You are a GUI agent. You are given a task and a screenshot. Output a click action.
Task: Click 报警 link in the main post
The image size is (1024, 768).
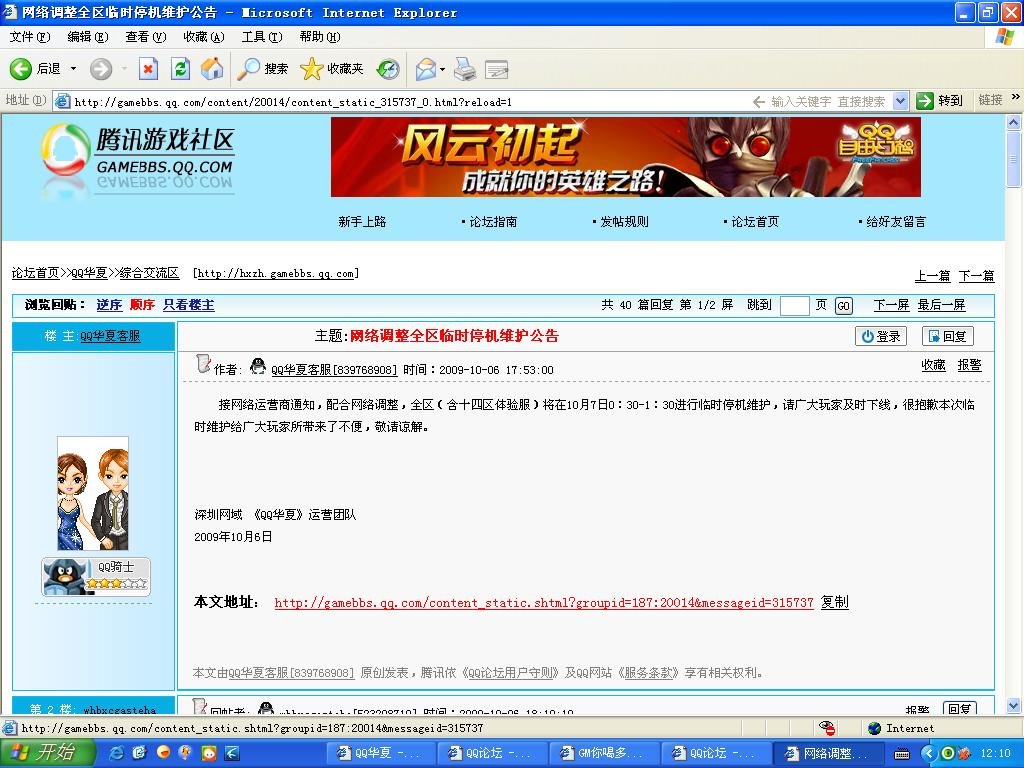point(969,365)
